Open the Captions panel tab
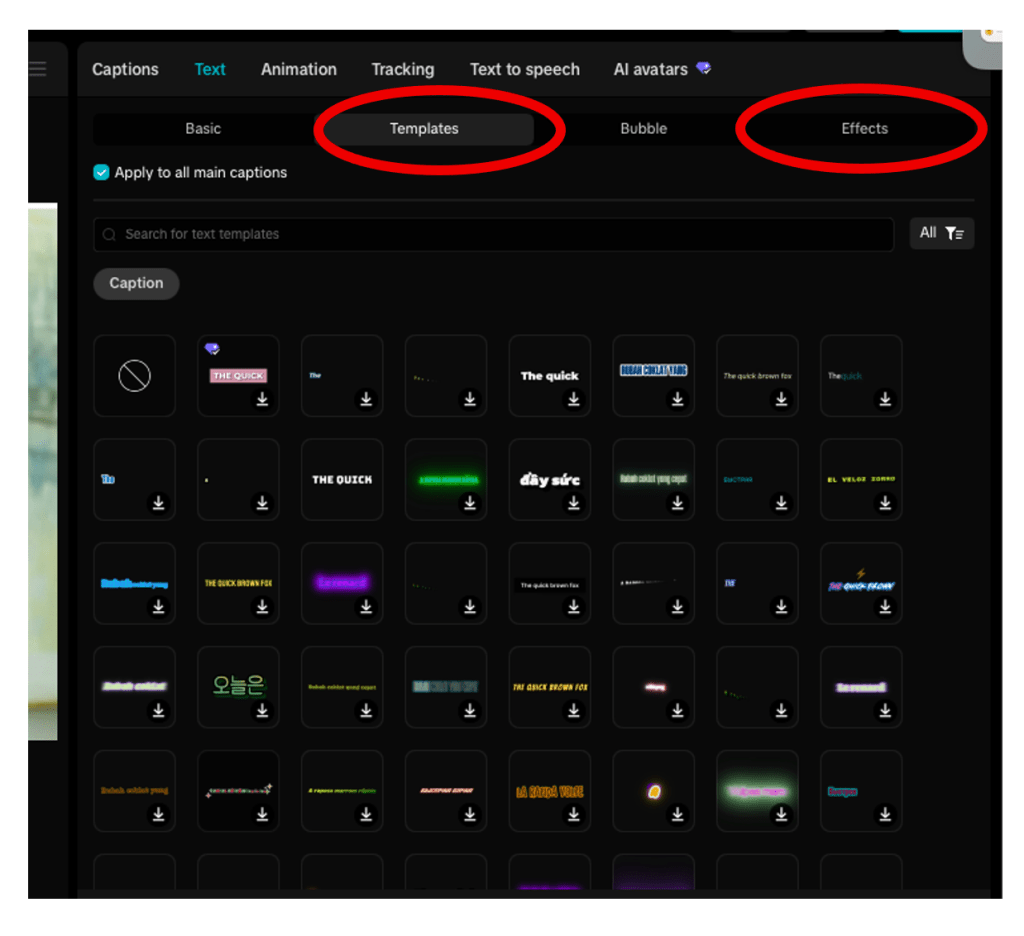 coord(125,70)
